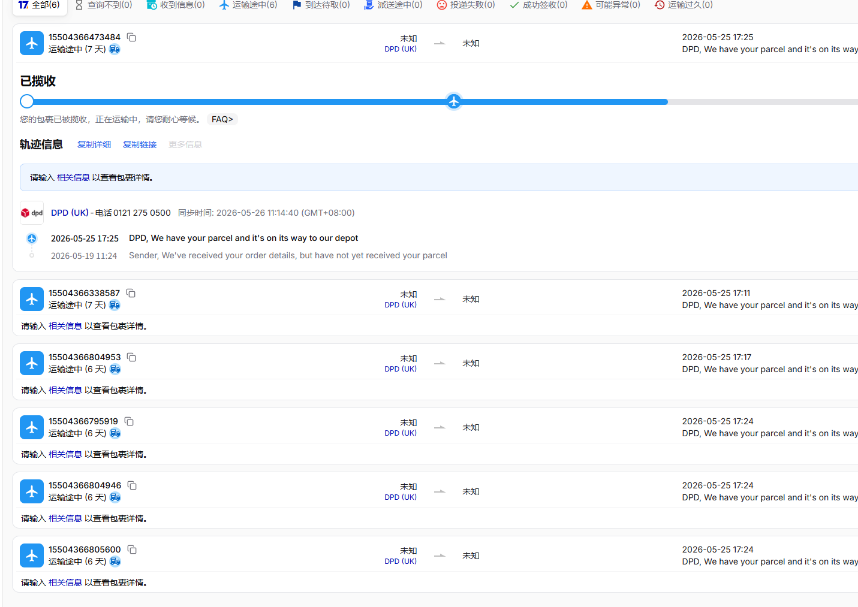Image resolution: width=858 pixels, height=607 pixels.
Task: Open the 可能异常(0) tab
Action: coord(611,5)
